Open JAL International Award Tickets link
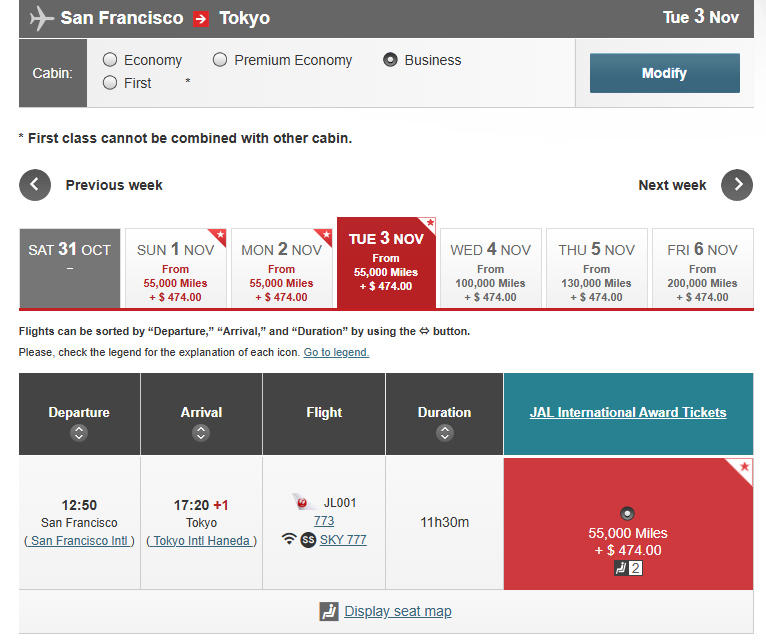Screen dimensions: 766x643 [628, 412]
